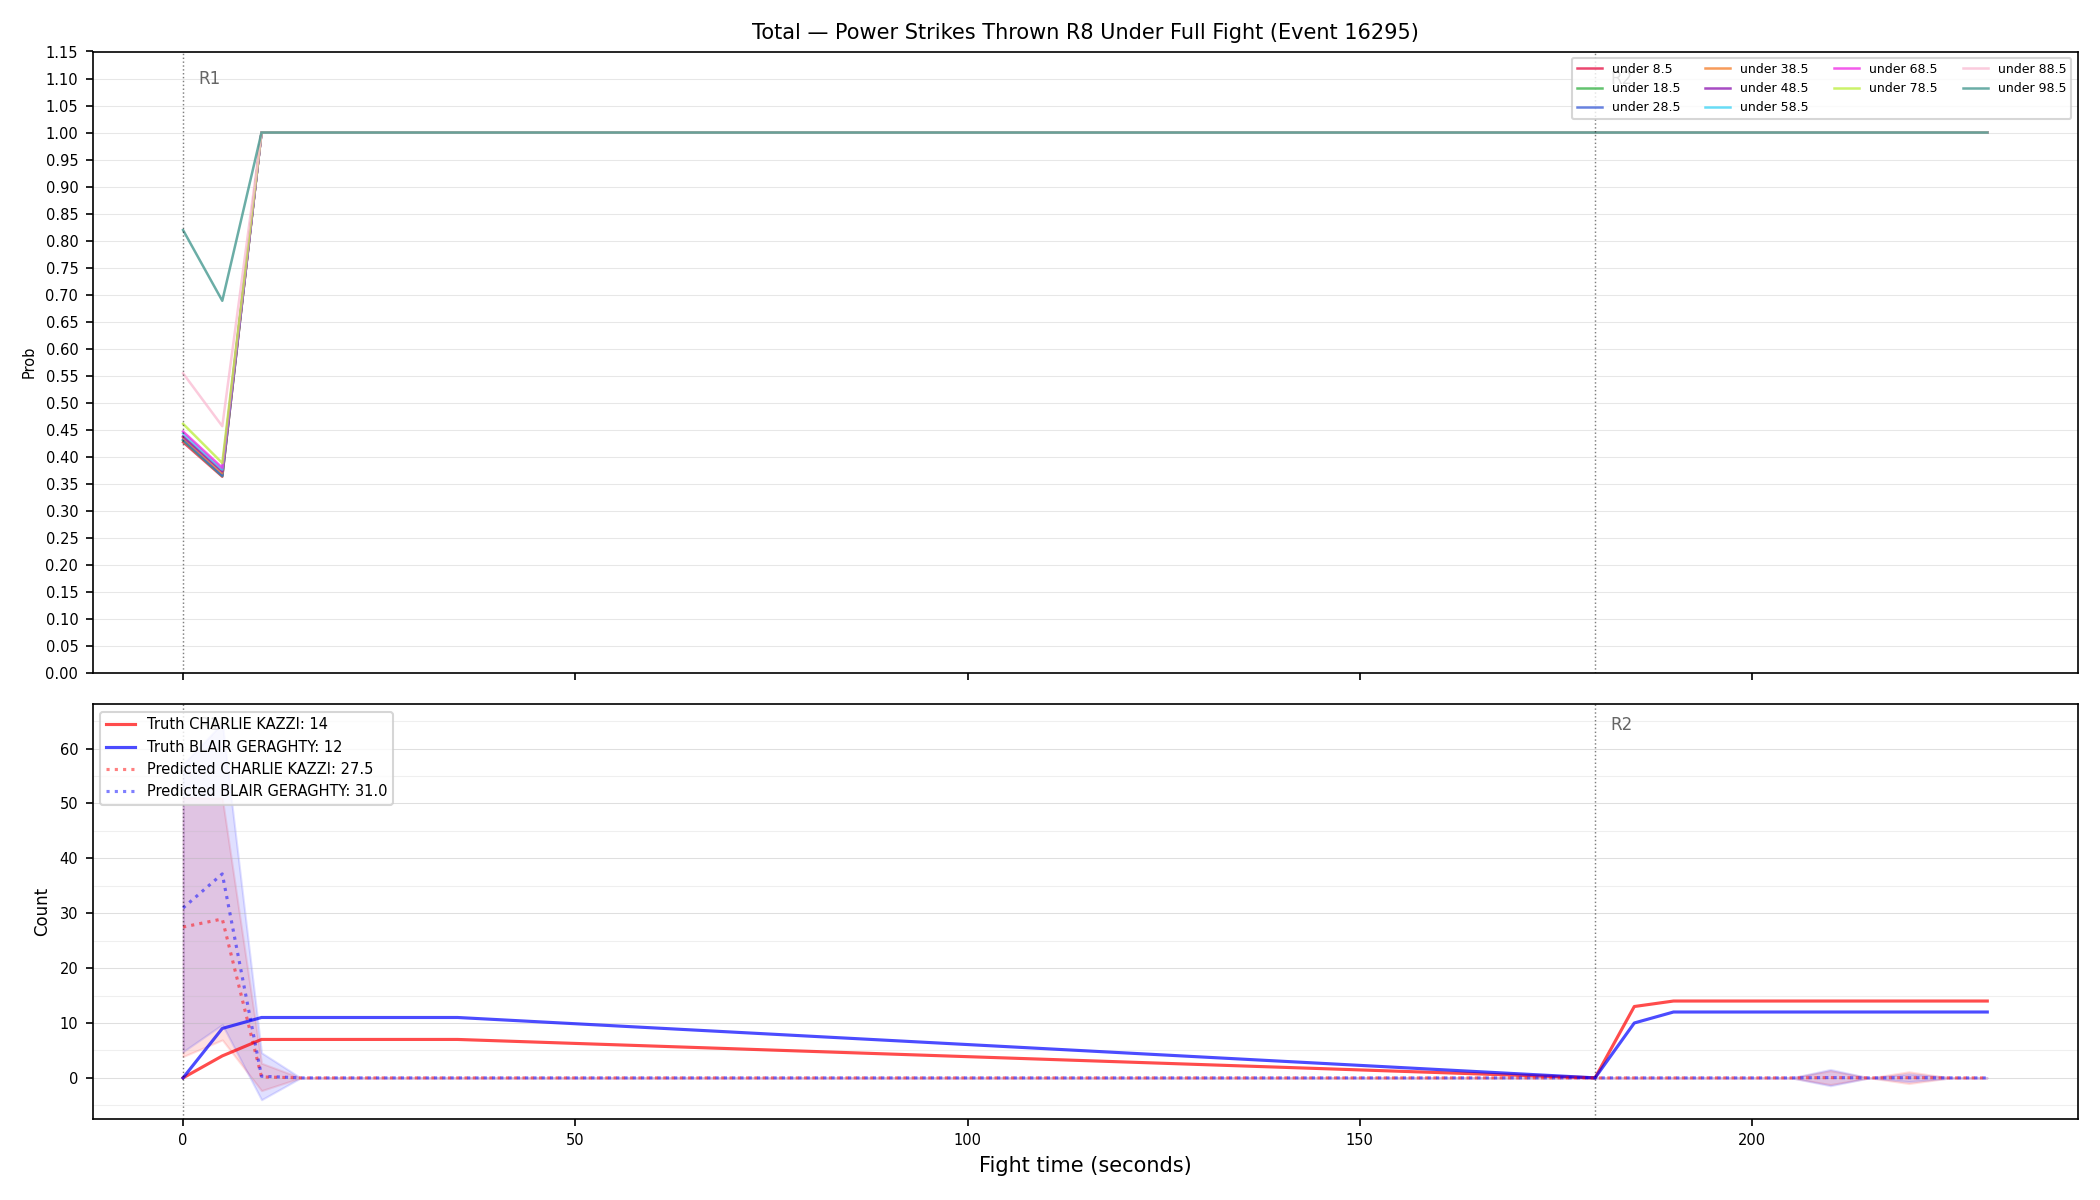Click the 0.35 tick on the Prob axis
2100x1200 pixels.
click(62, 485)
